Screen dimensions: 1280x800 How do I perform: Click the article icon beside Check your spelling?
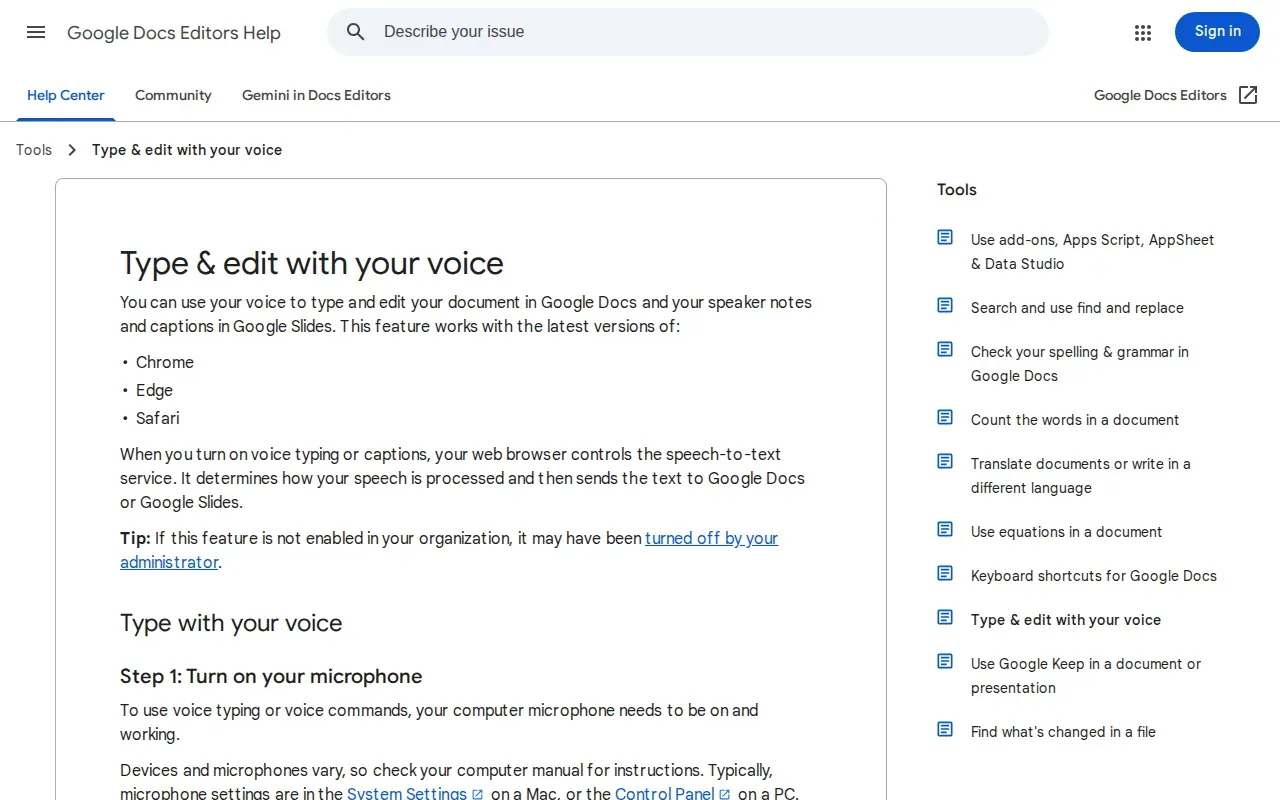[x=945, y=349]
